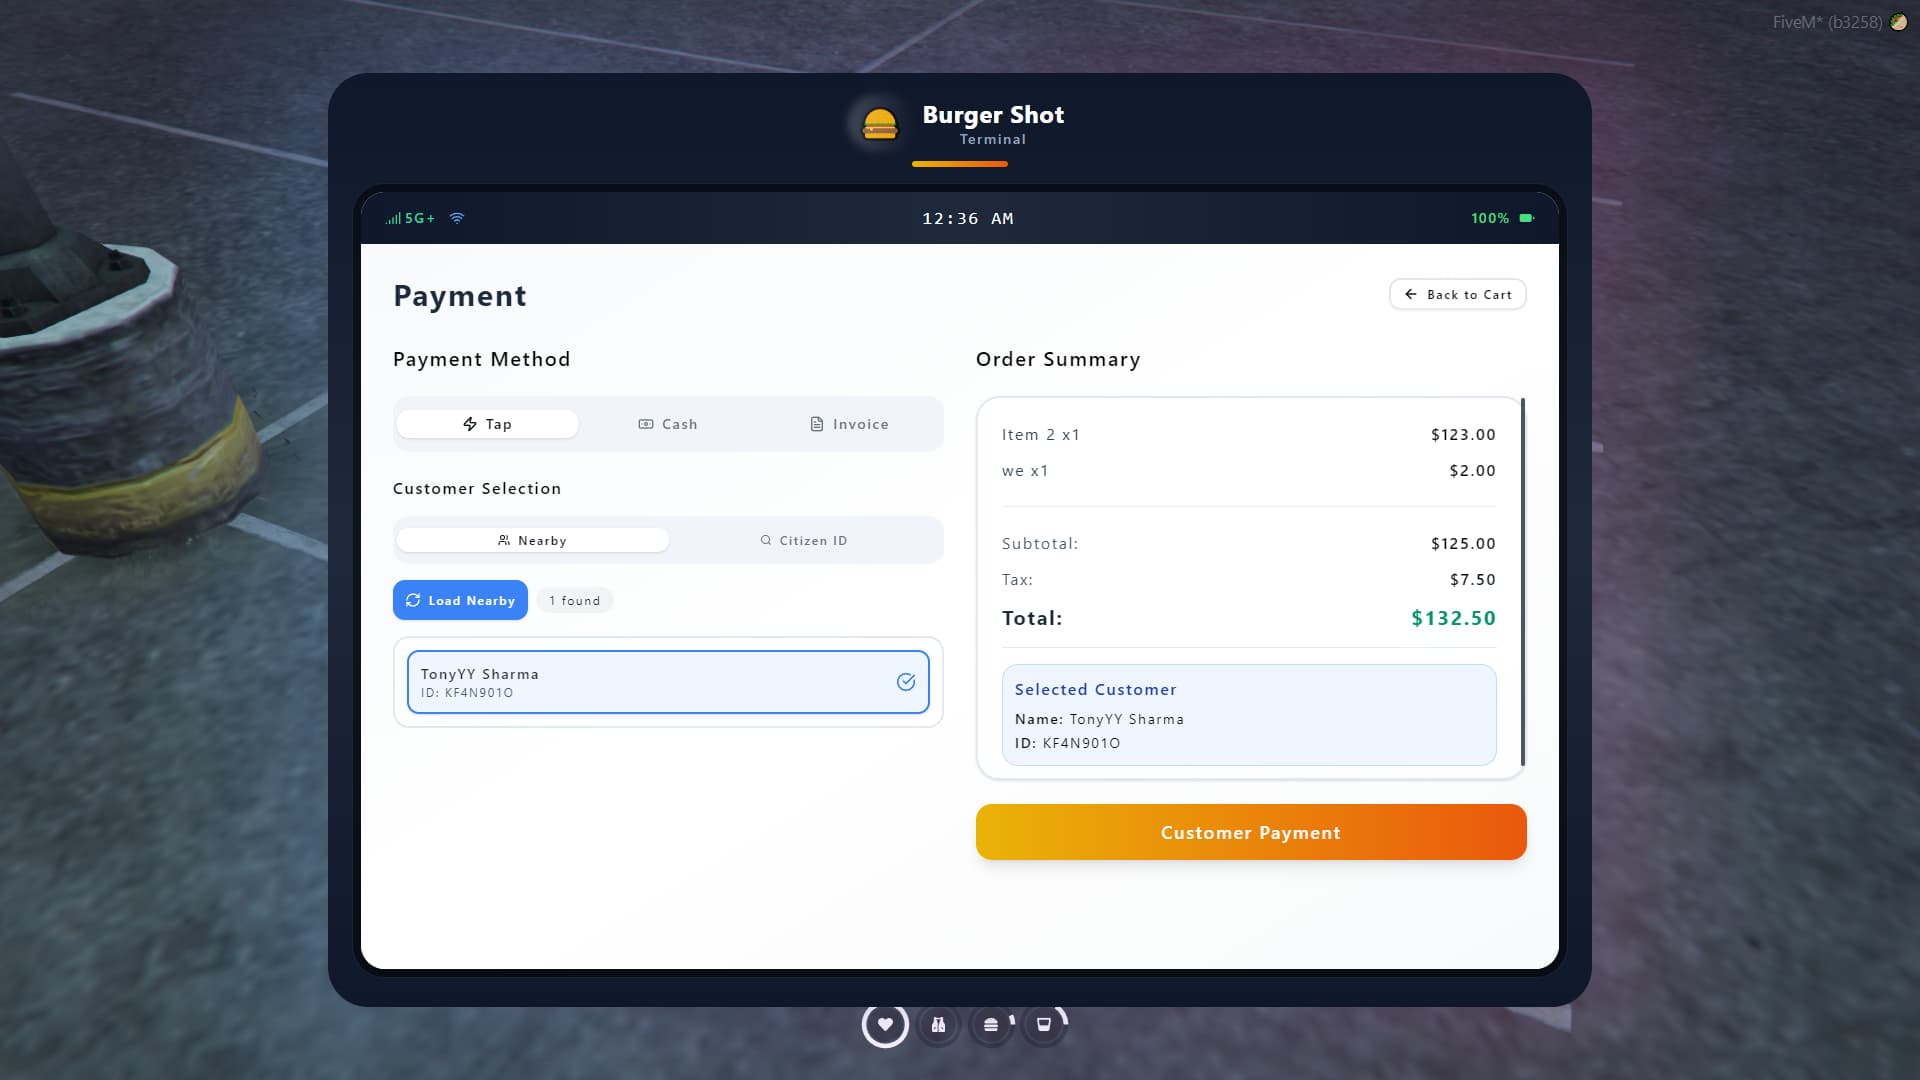Click the cup thirst HUD icon
The height and width of the screenshot is (1080, 1920).
click(x=1044, y=1024)
